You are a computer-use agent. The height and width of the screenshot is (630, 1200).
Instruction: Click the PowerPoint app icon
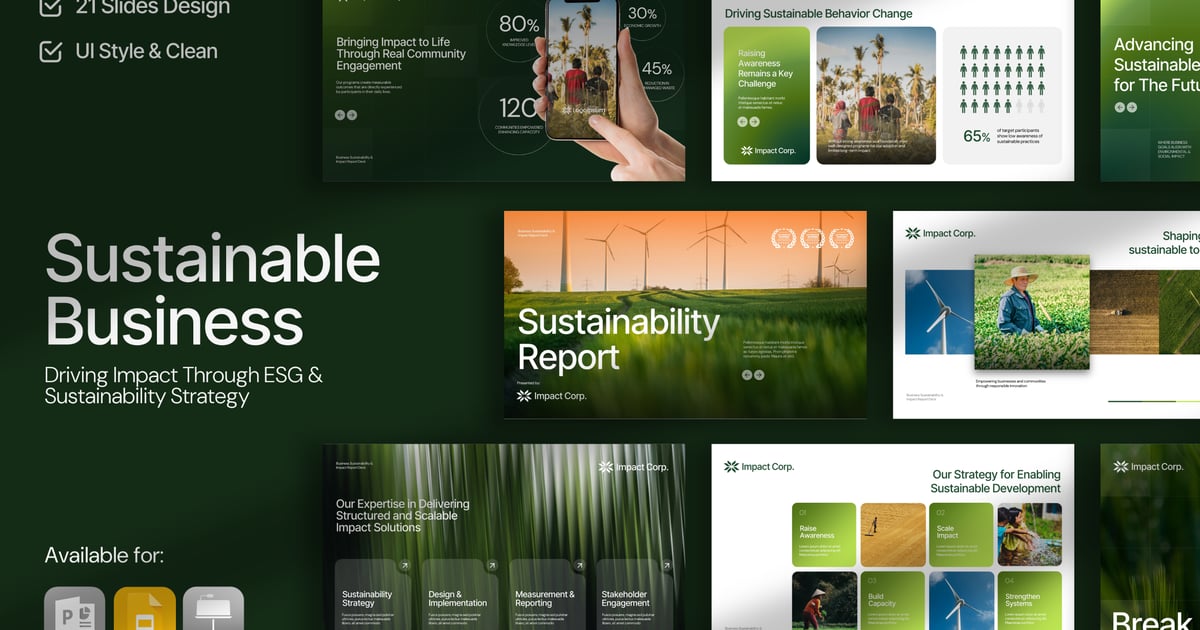[x=74, y=609]
